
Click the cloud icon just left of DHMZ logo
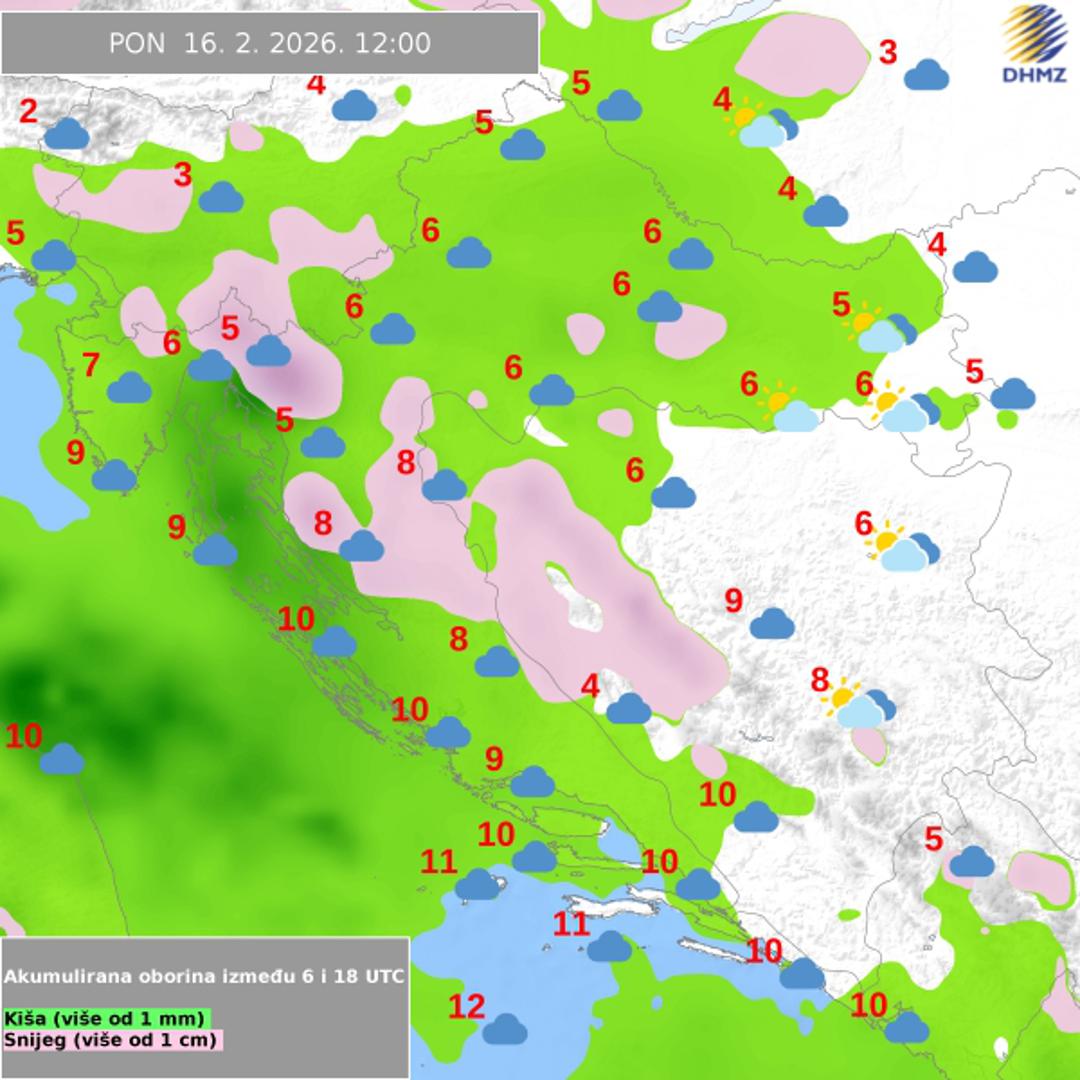[x=926, y=74]
